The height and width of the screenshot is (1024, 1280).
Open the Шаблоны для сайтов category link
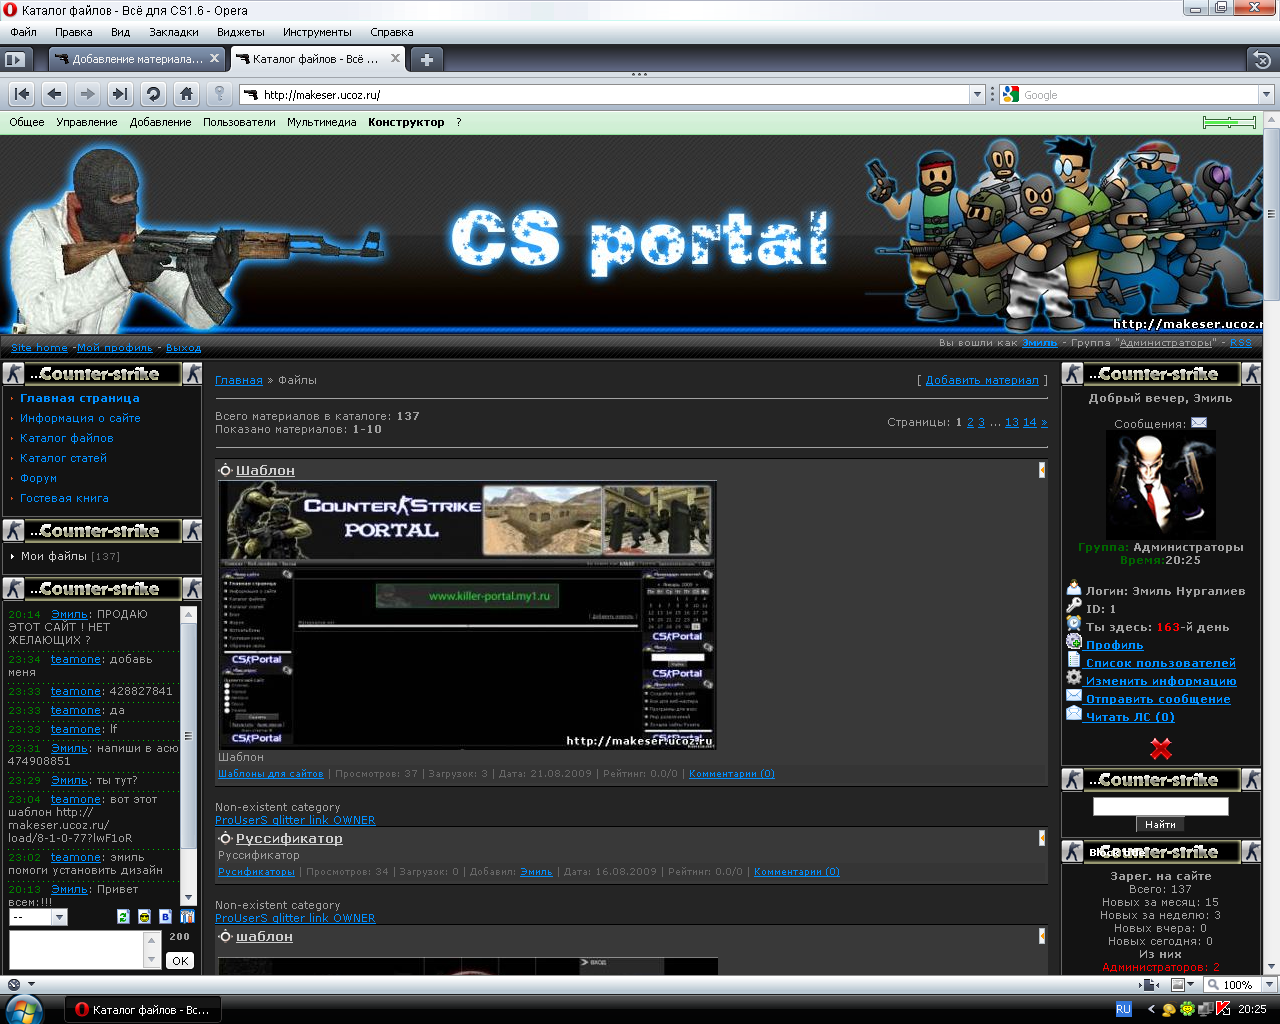click(271, 774)
